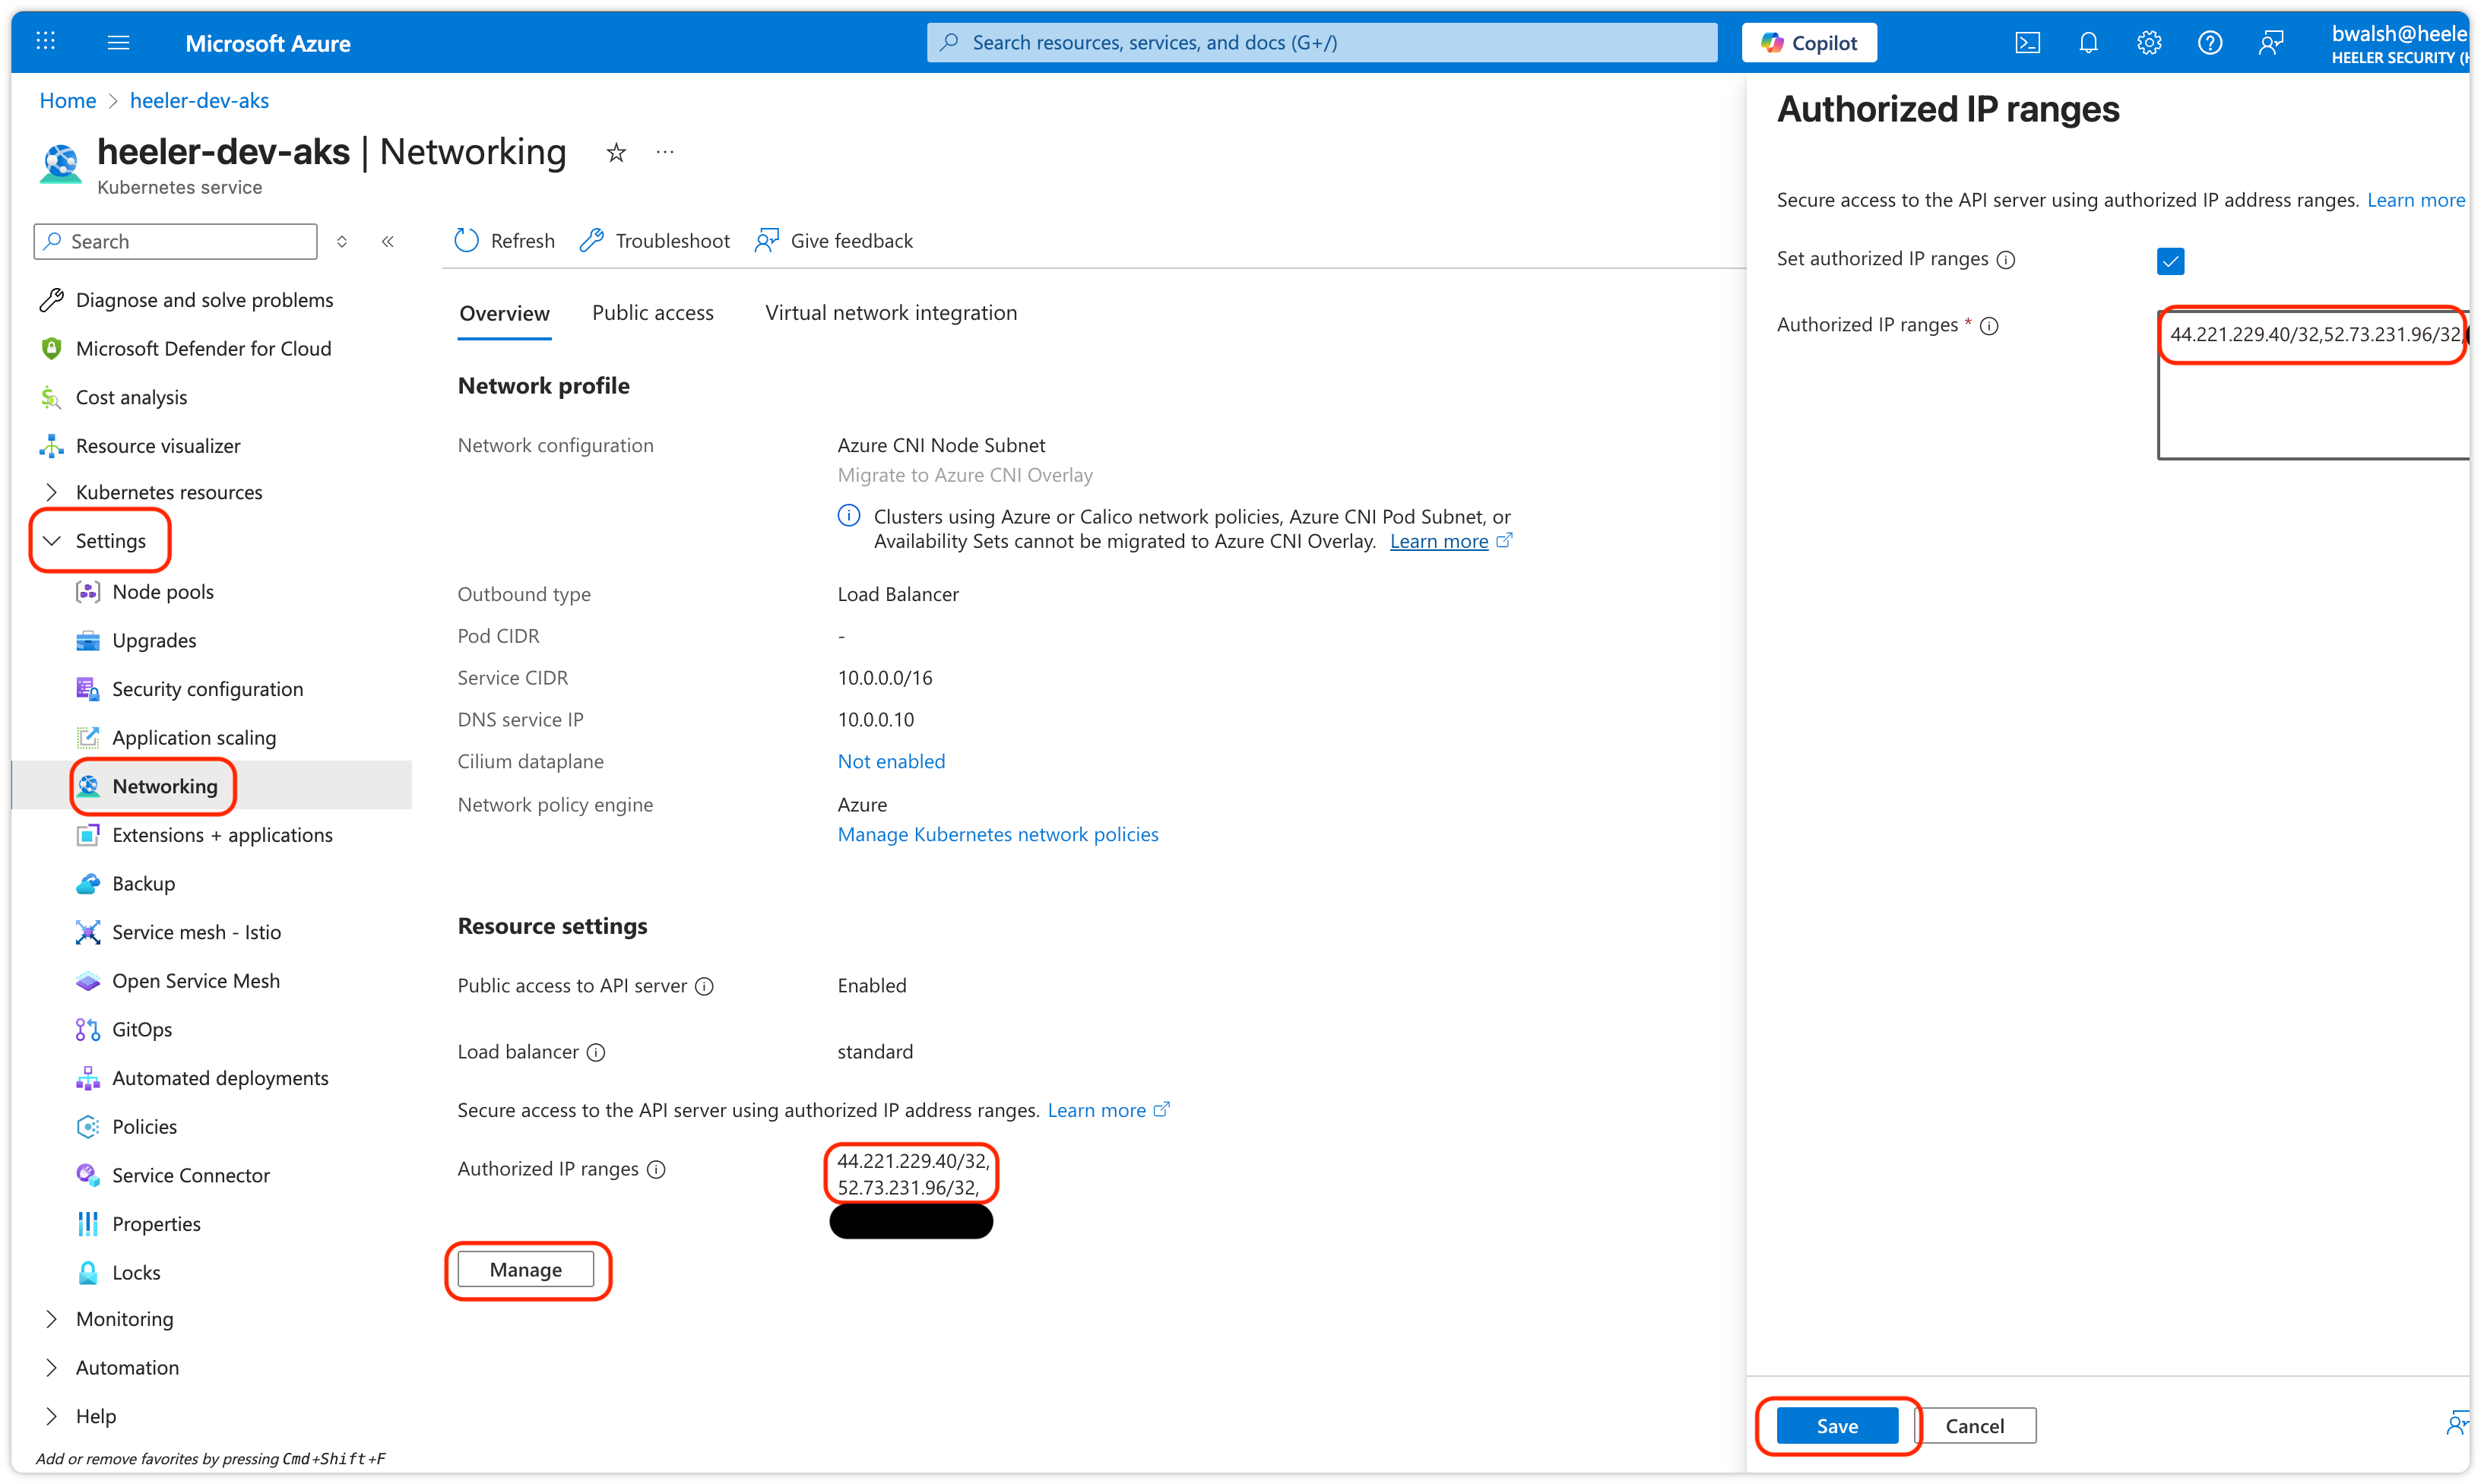The image size is (2481, 1484).
Task: Switch to Public access tab
Action: [652, 313]
